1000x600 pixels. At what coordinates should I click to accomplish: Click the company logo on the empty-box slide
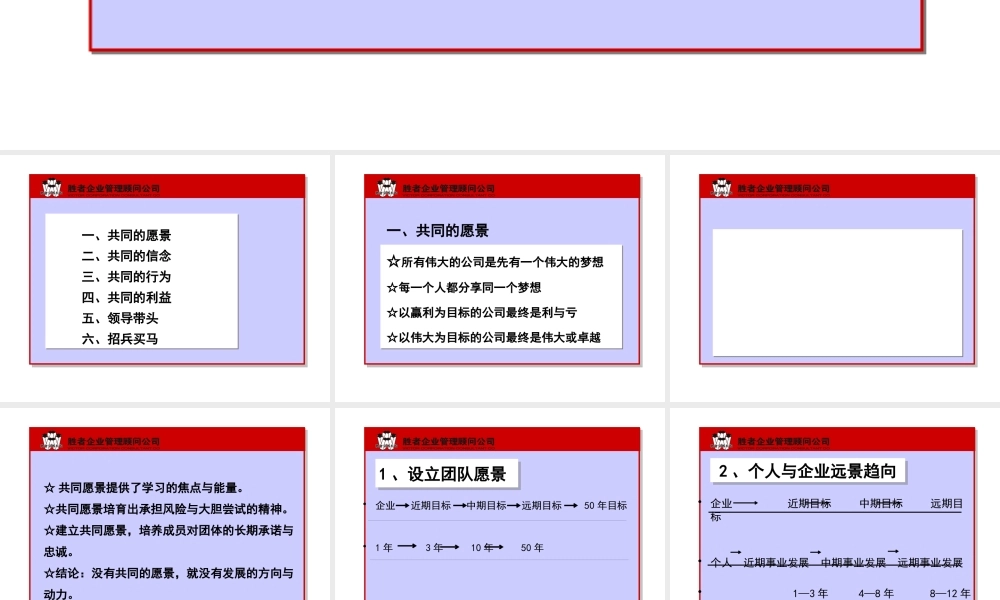click(x=721, y=187)
